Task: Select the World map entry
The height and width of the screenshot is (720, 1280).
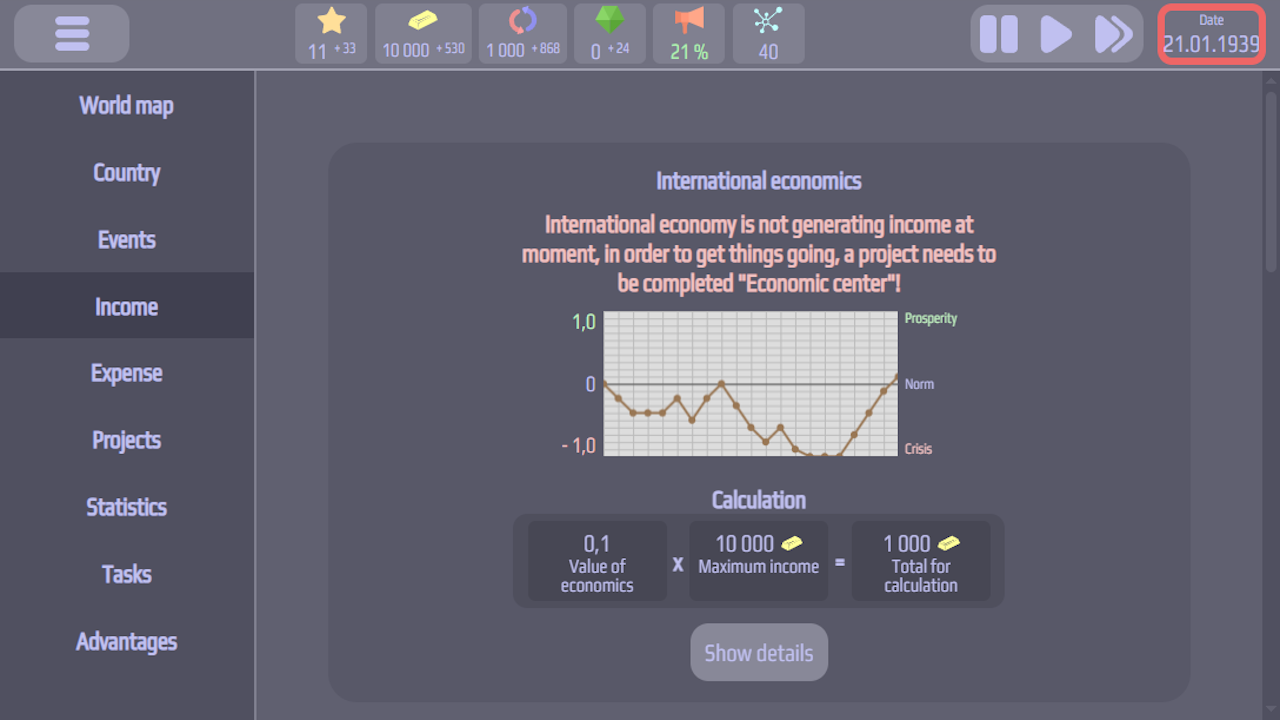Action: [x=126, y=105]
